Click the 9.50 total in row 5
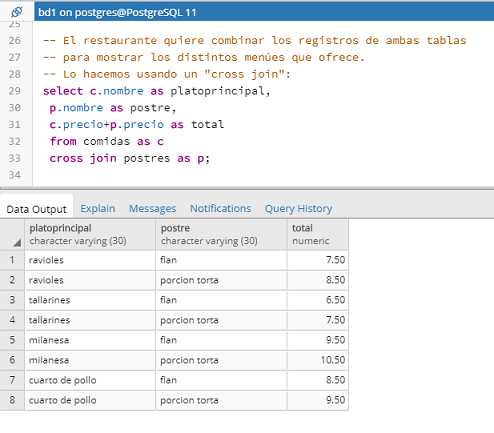Image resolution: width=494 pixels, height=433 pixels. click(x=318, y=340)
